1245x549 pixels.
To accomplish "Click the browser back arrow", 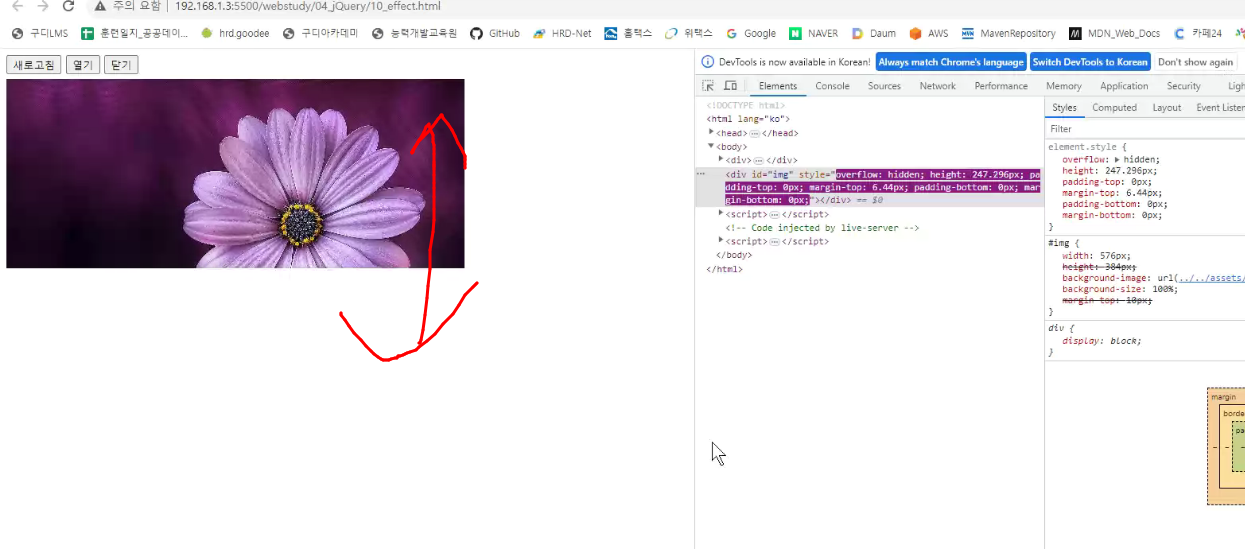I will coord(17,6).
